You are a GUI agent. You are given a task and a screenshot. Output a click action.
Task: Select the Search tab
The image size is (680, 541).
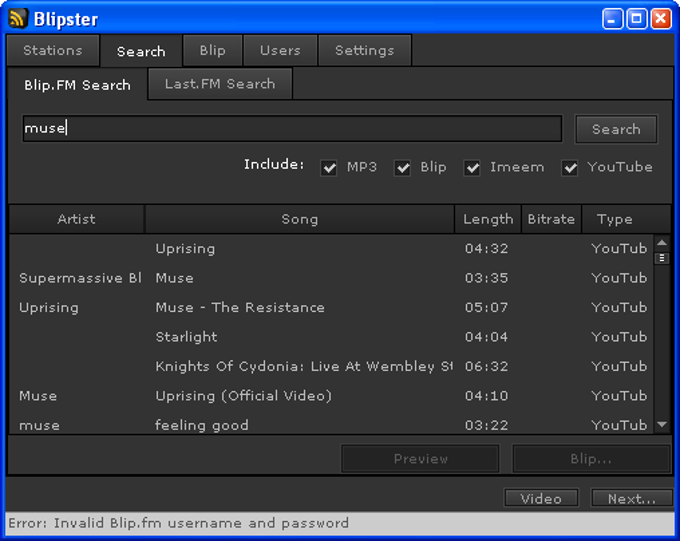coord(141,51)
